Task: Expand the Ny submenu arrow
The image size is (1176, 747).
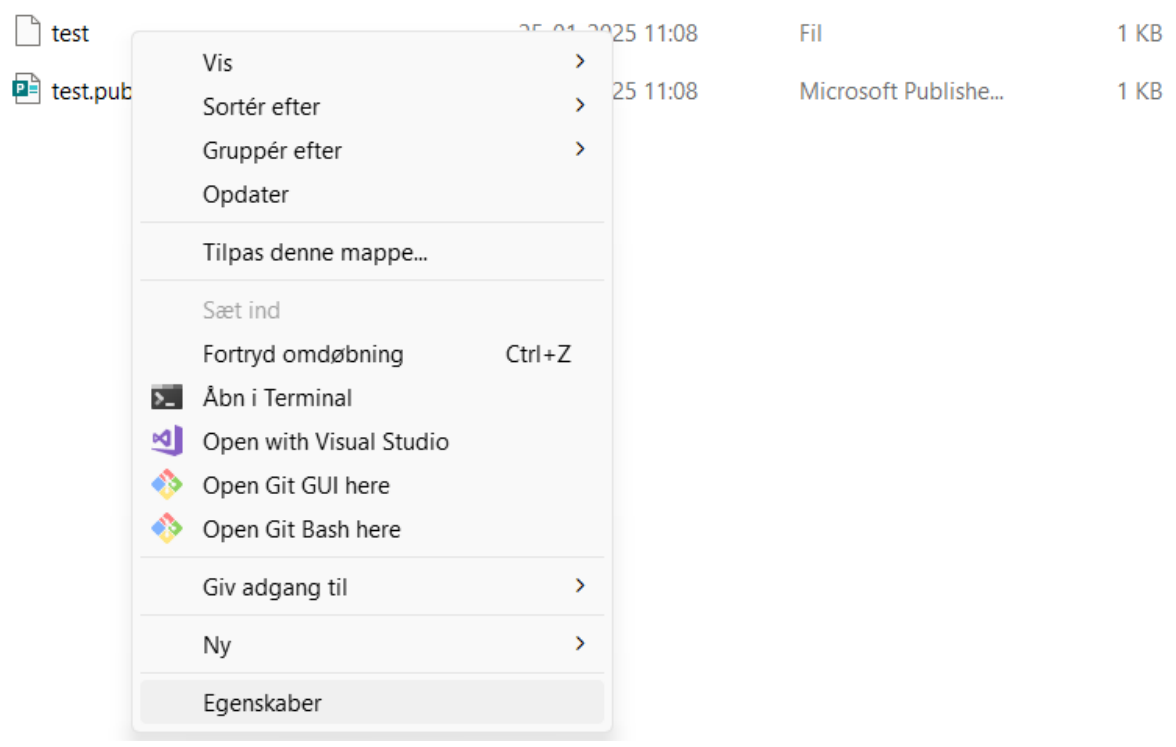Action: (579, 644)
